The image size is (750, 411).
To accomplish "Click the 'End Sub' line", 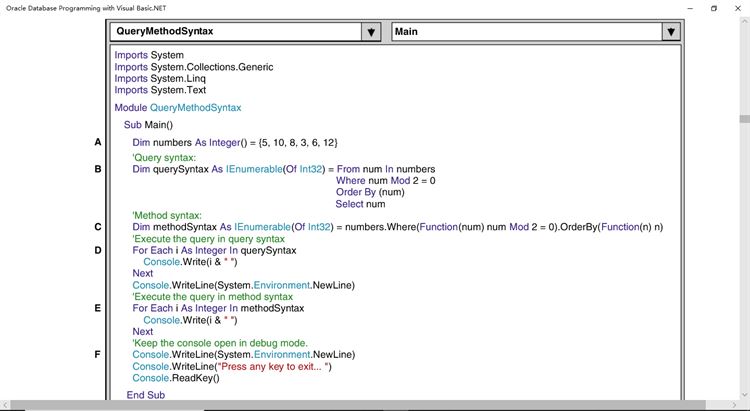I will click(145, 395).
